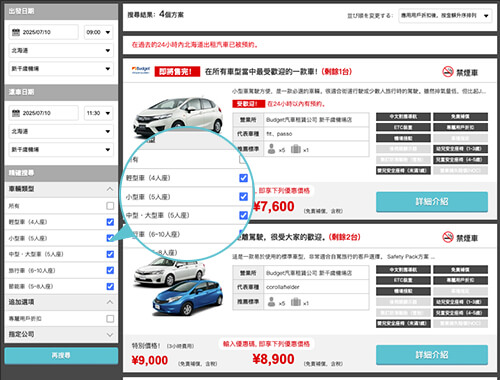Click the 禁煙車 label on the first car card
This screenshot has width=500, height=380.
(x=467, y=72)
